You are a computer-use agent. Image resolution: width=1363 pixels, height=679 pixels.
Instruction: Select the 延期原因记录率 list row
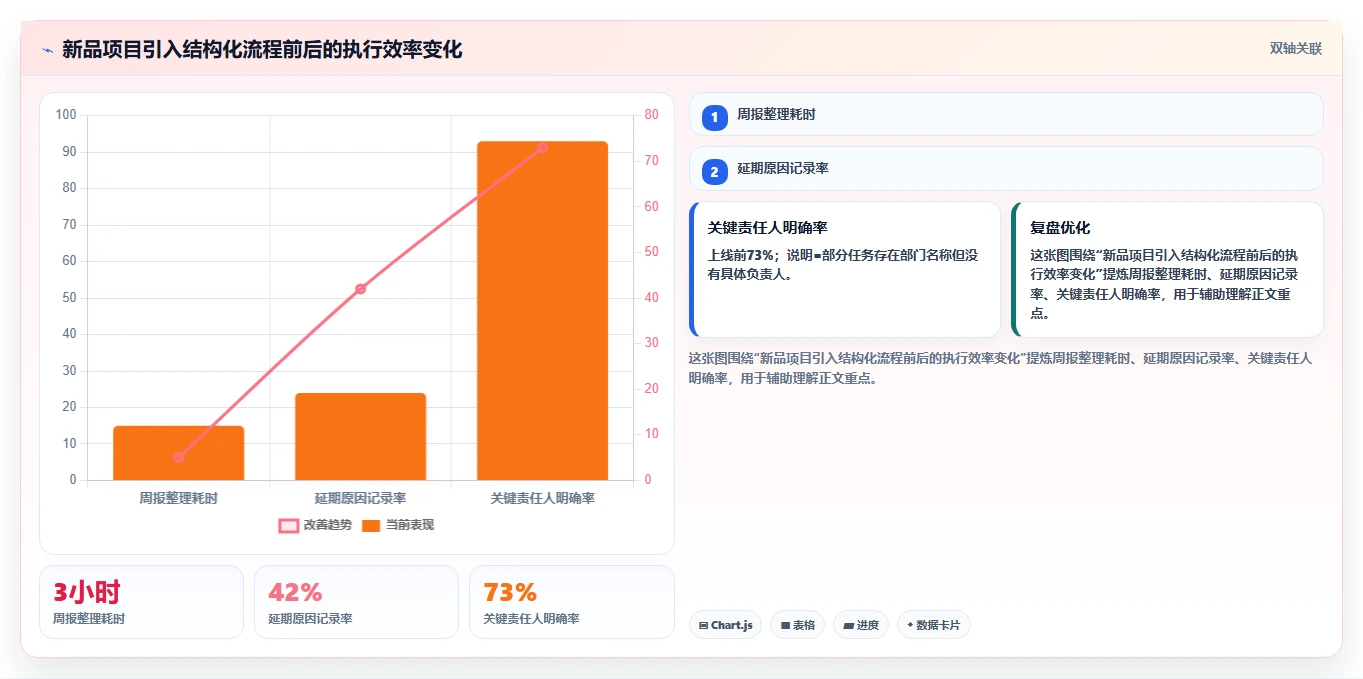pyautogui.click(x=1006, y=169)
